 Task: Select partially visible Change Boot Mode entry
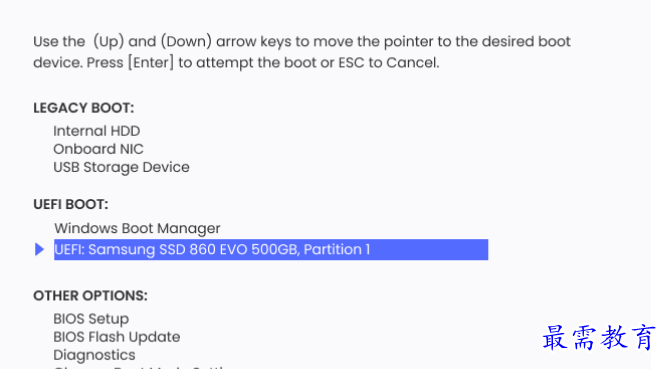(140, 367)
